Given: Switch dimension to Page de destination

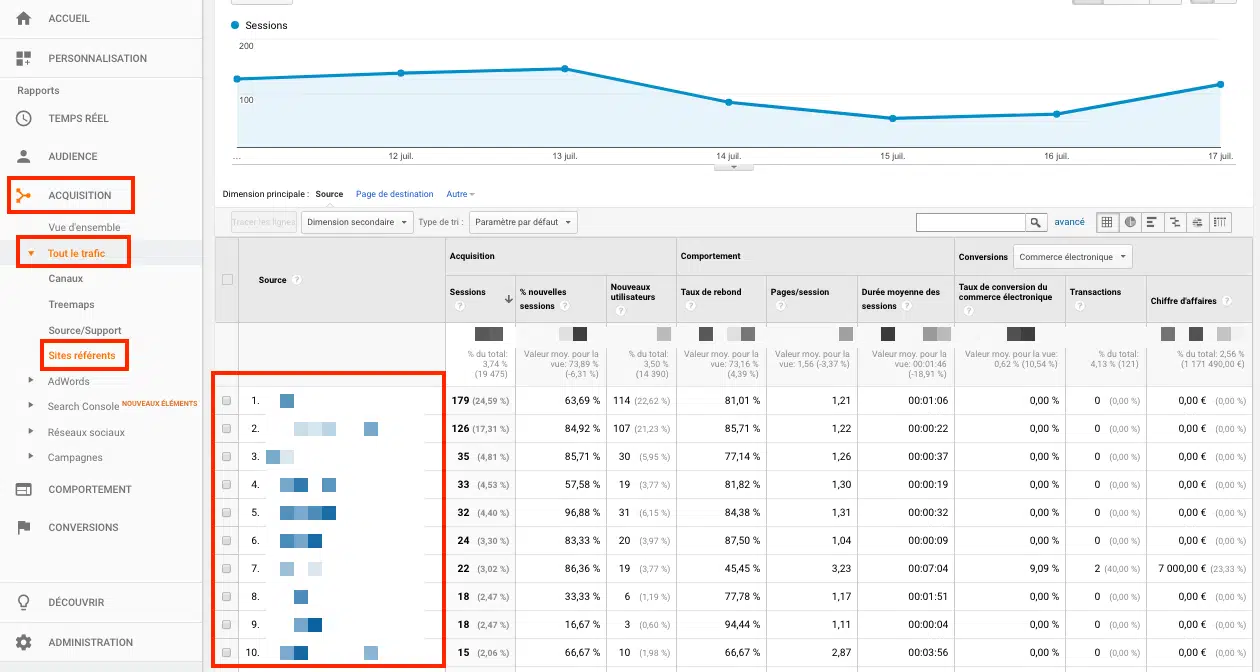Looking at the screenshot, I should click(394, 194).
